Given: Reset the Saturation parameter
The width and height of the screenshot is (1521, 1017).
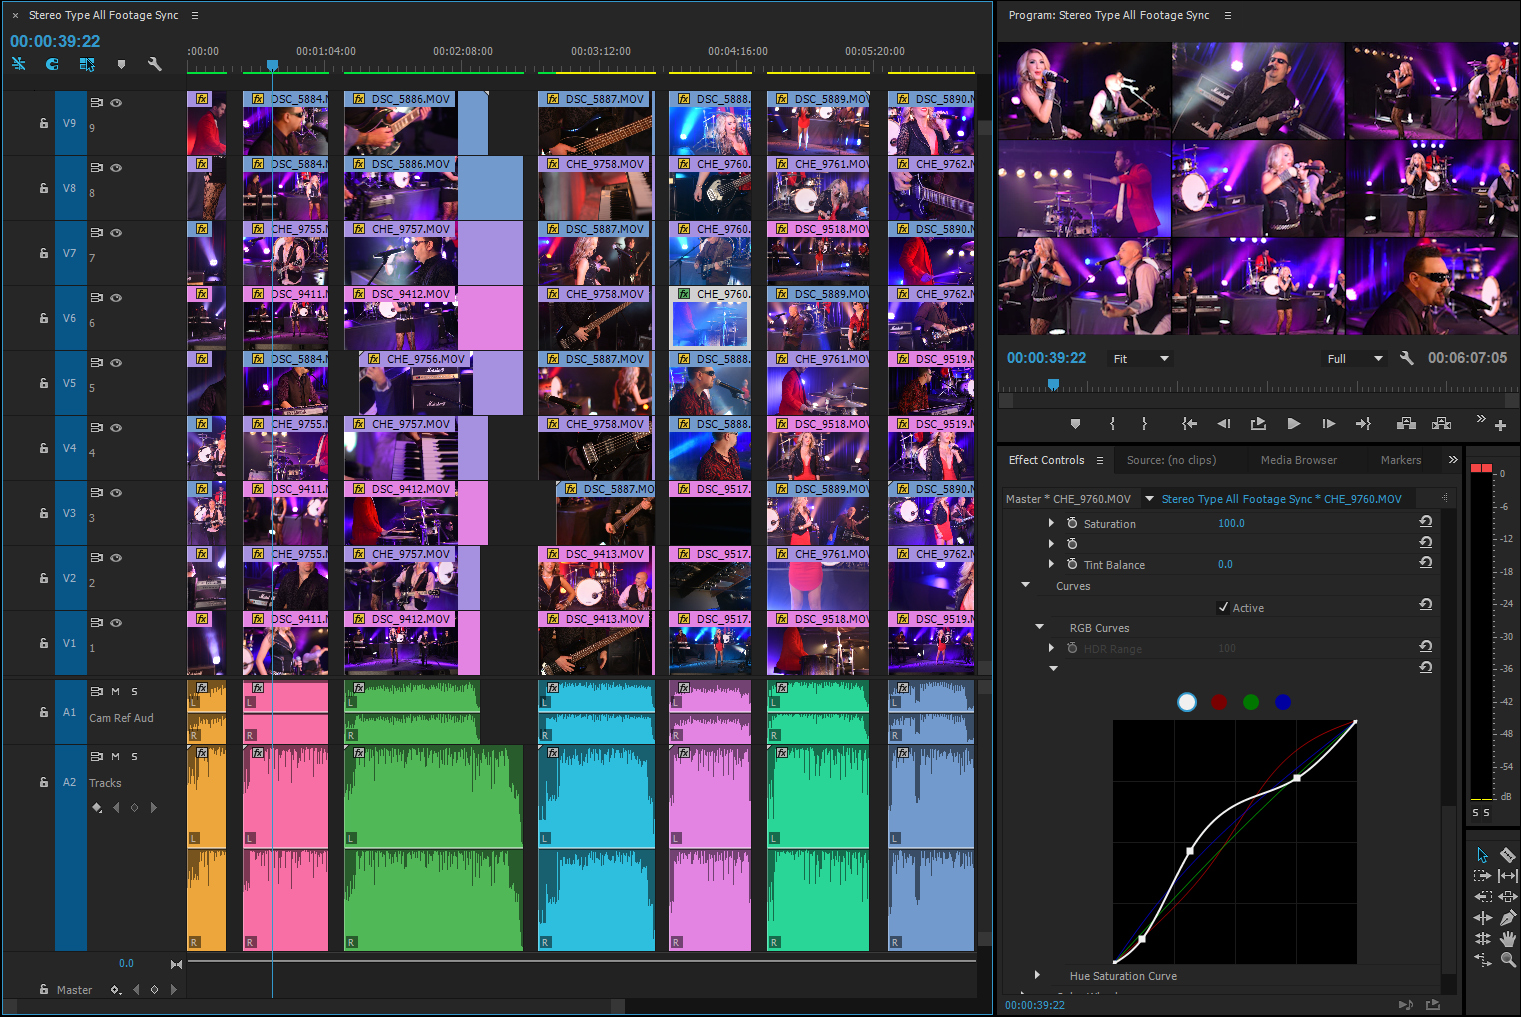Looking at the screenshot, I should pyautogui.click(x=1425, y=522).
